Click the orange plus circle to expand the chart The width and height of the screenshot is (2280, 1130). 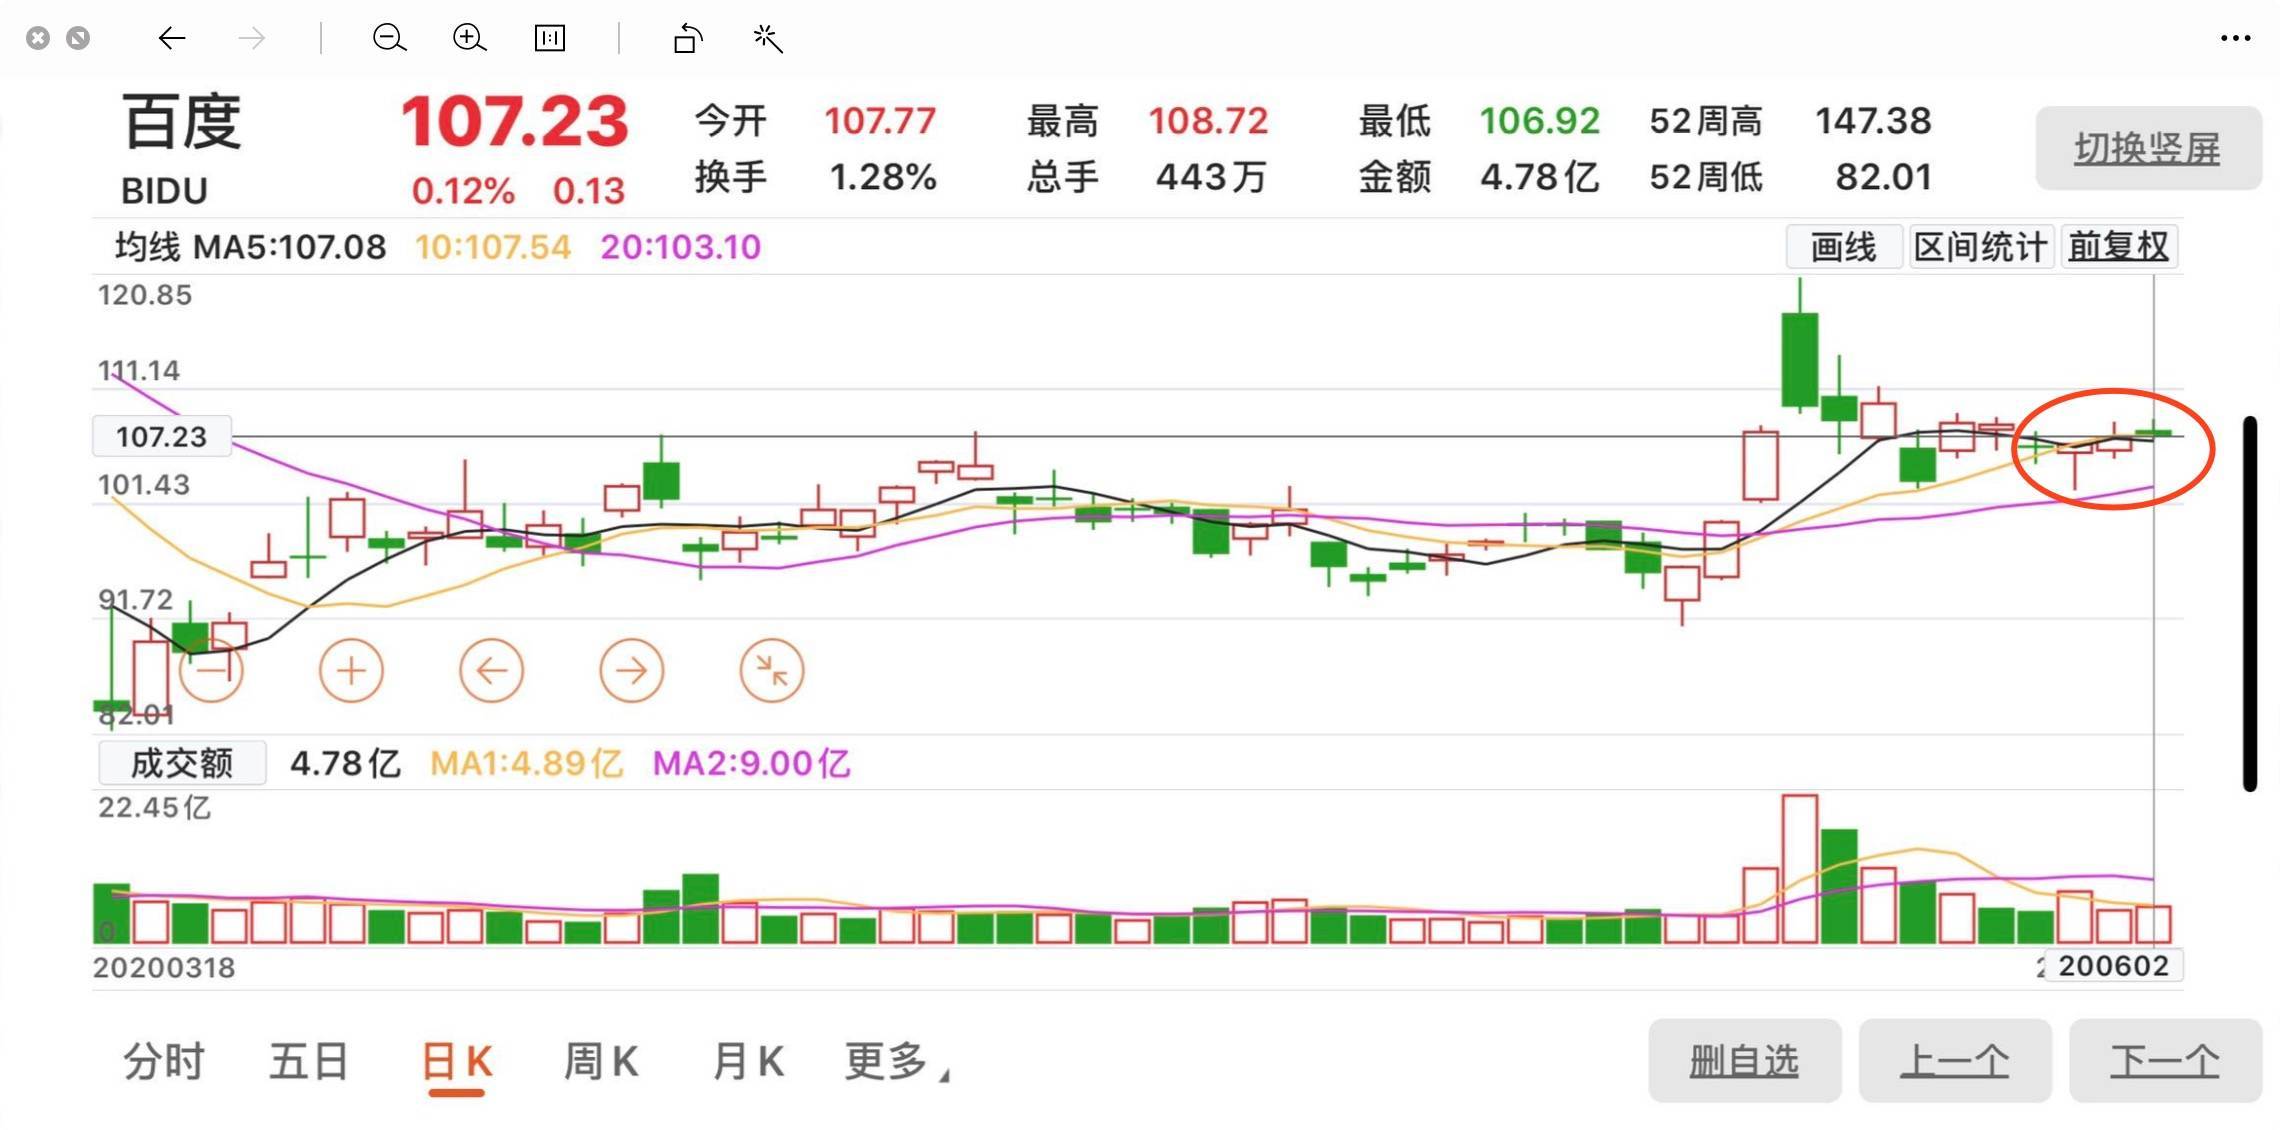click(351, 670)
